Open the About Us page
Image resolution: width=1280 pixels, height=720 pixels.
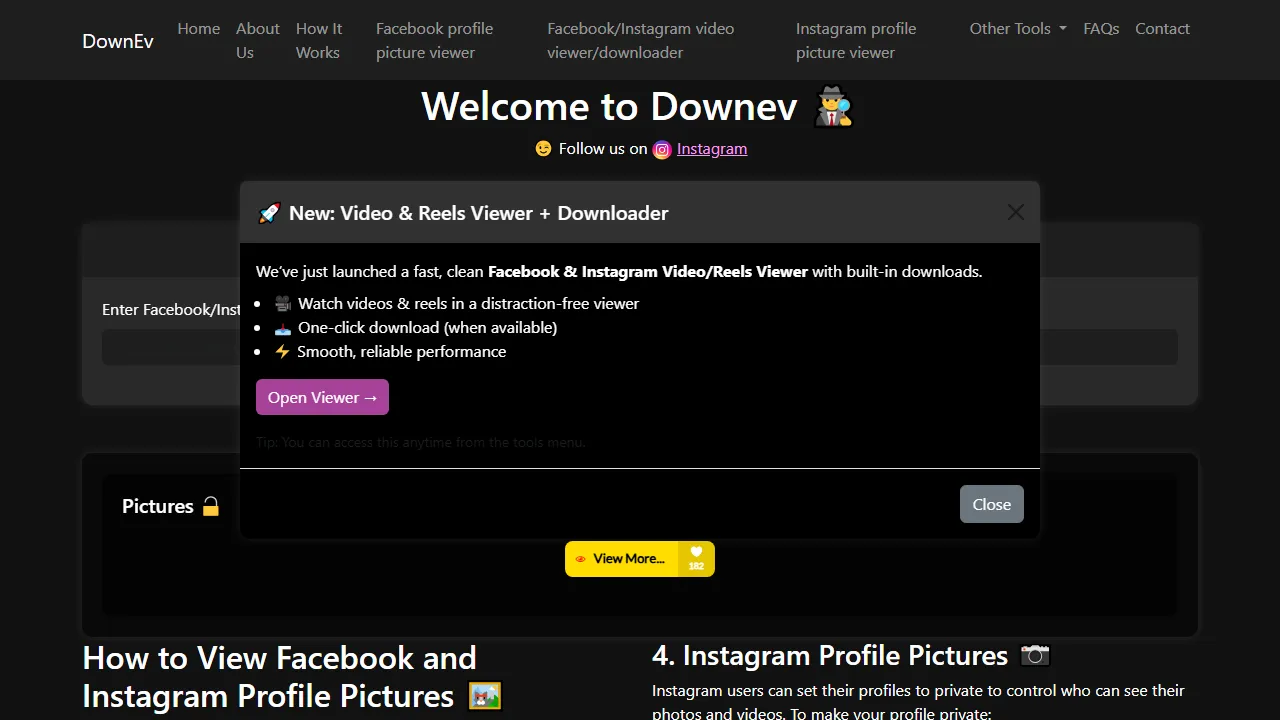click(257, 40)
